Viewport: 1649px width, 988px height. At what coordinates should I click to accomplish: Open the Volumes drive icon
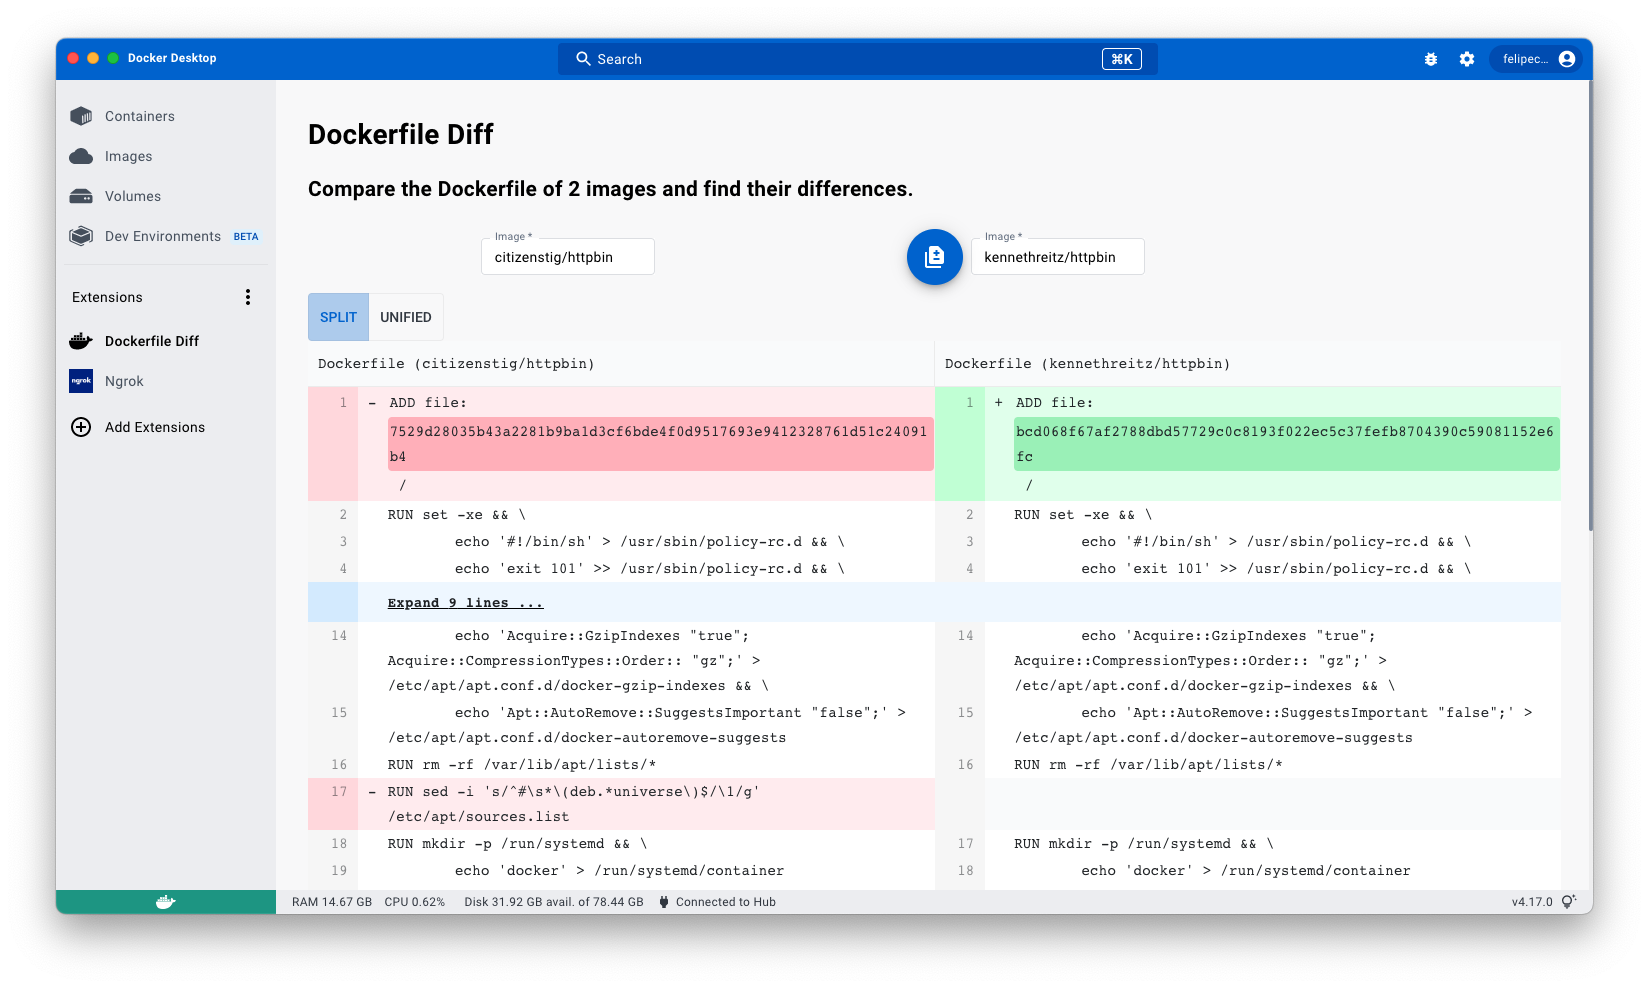81,196
